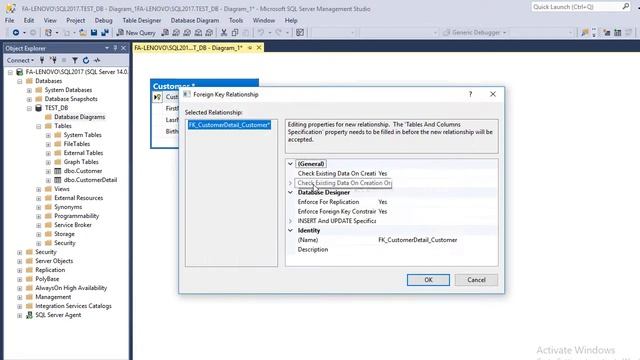Click the Save All disks icon
Screen dimensions: 640x360
click(x=105, y=33)
